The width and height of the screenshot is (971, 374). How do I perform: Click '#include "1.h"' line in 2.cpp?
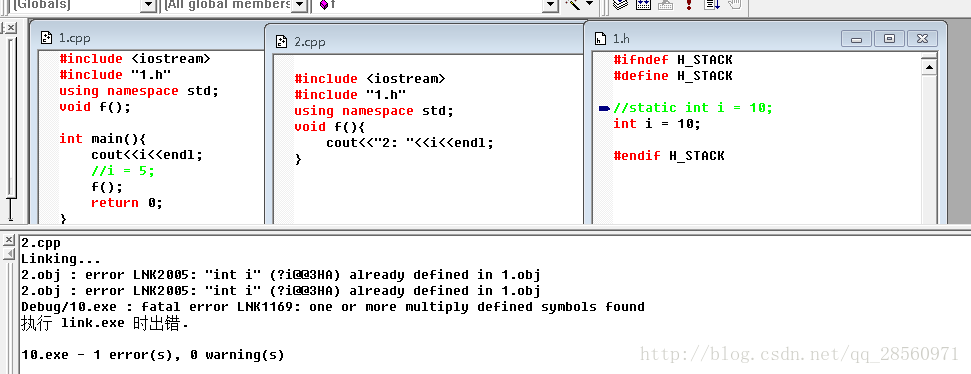tap(350, 95)
